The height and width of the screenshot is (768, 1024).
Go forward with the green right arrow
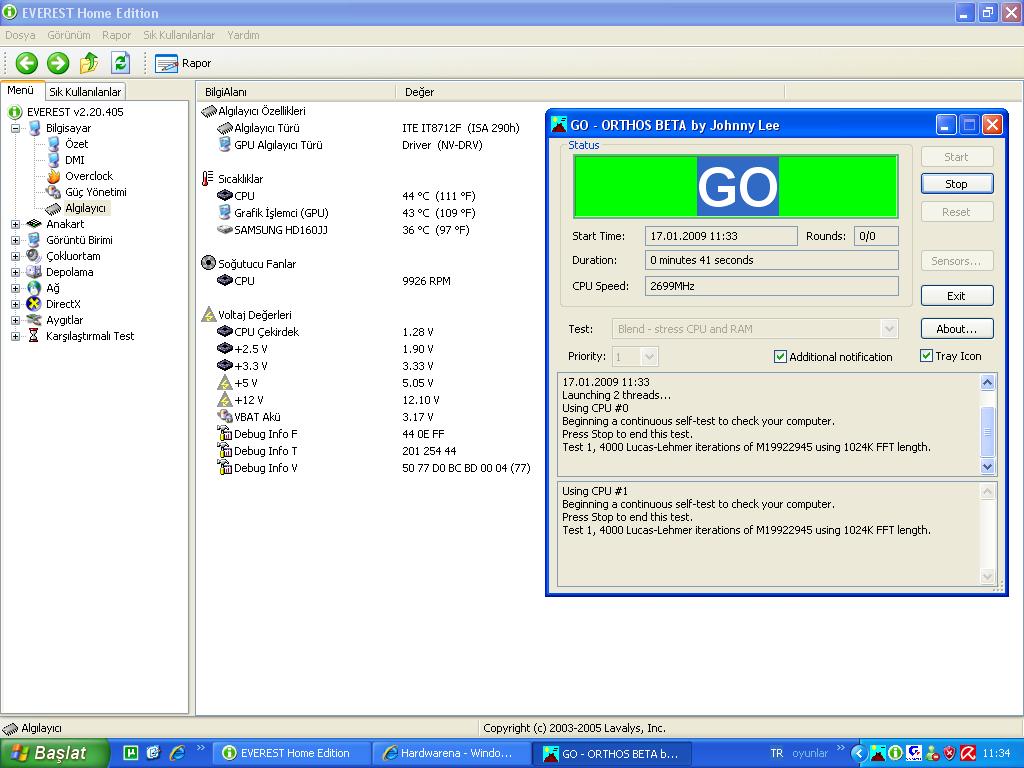coord(58,63)
